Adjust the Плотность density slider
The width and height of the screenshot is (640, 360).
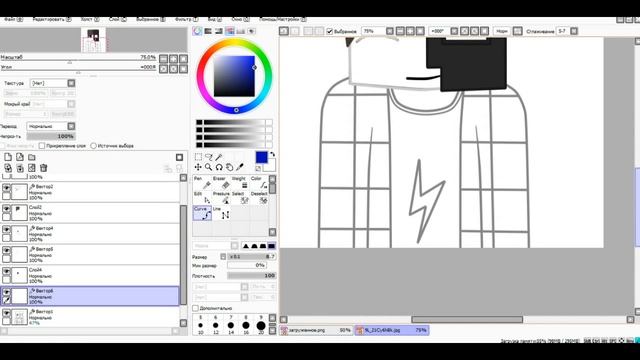point(251,276)
